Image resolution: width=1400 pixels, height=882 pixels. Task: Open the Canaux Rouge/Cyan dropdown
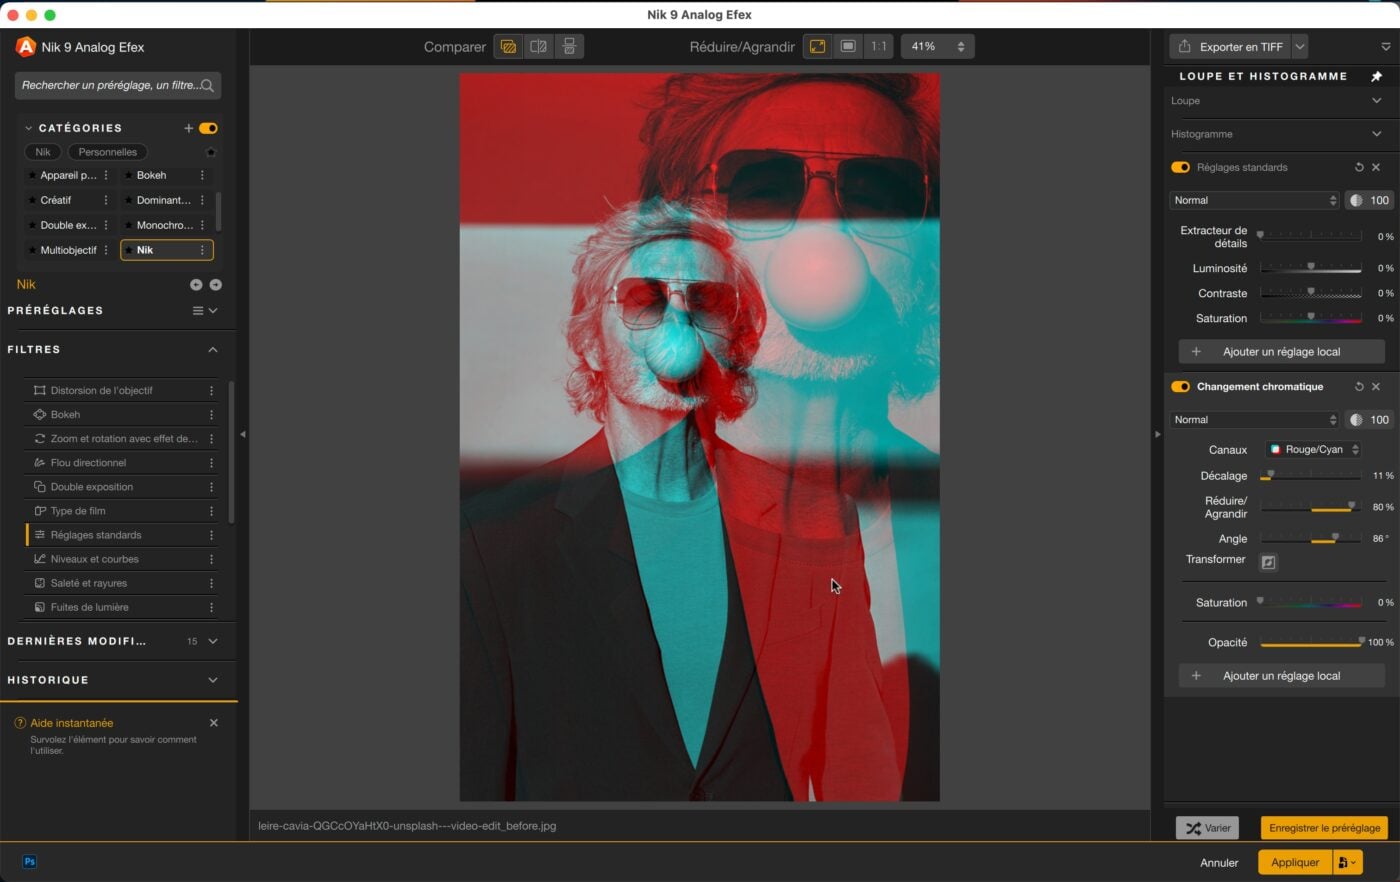(1313, 450)
